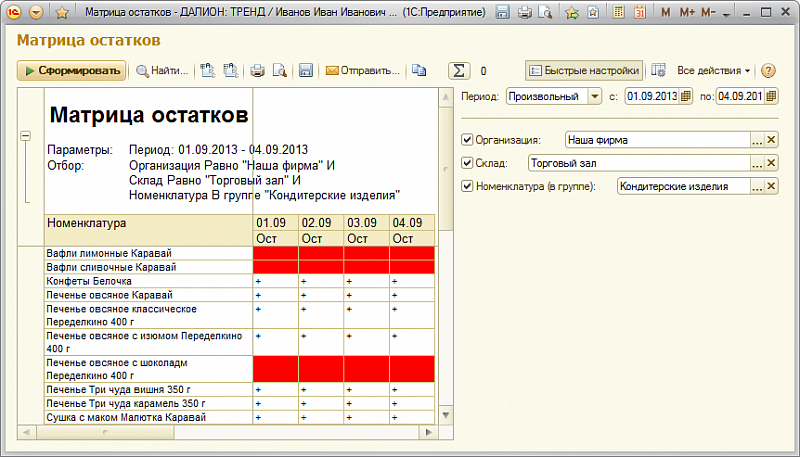
Task: Toggle the Быстрые настройки panel
Action: (584, 71)
